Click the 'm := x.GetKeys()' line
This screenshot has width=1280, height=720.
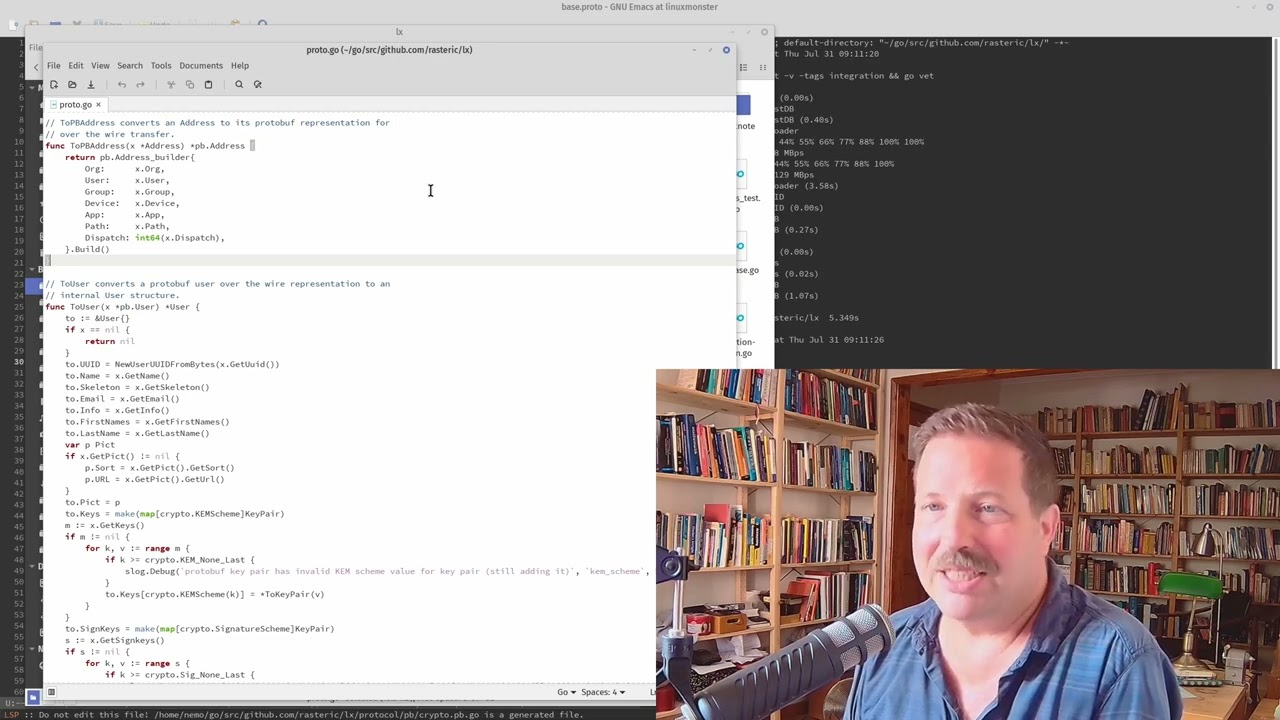point(105,525)
